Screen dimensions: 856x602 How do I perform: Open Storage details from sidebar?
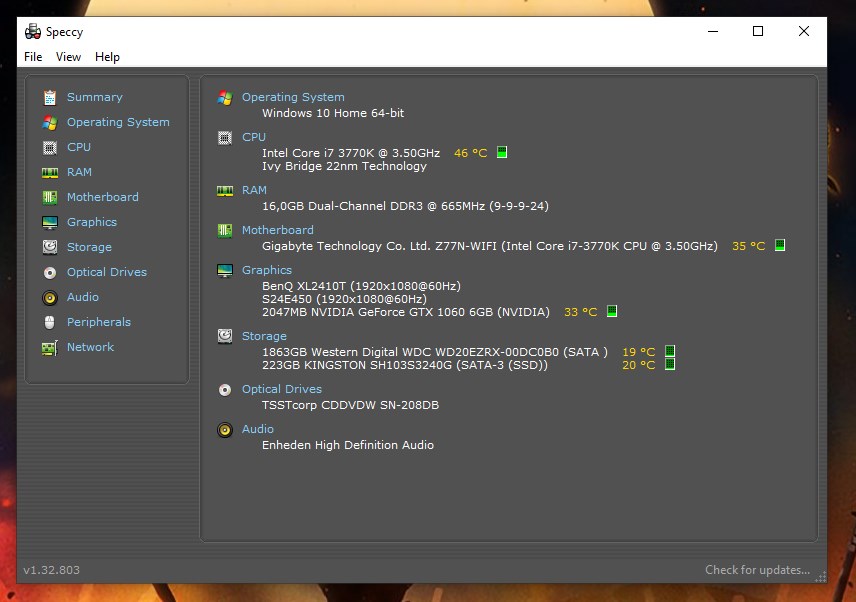[89, 247]
